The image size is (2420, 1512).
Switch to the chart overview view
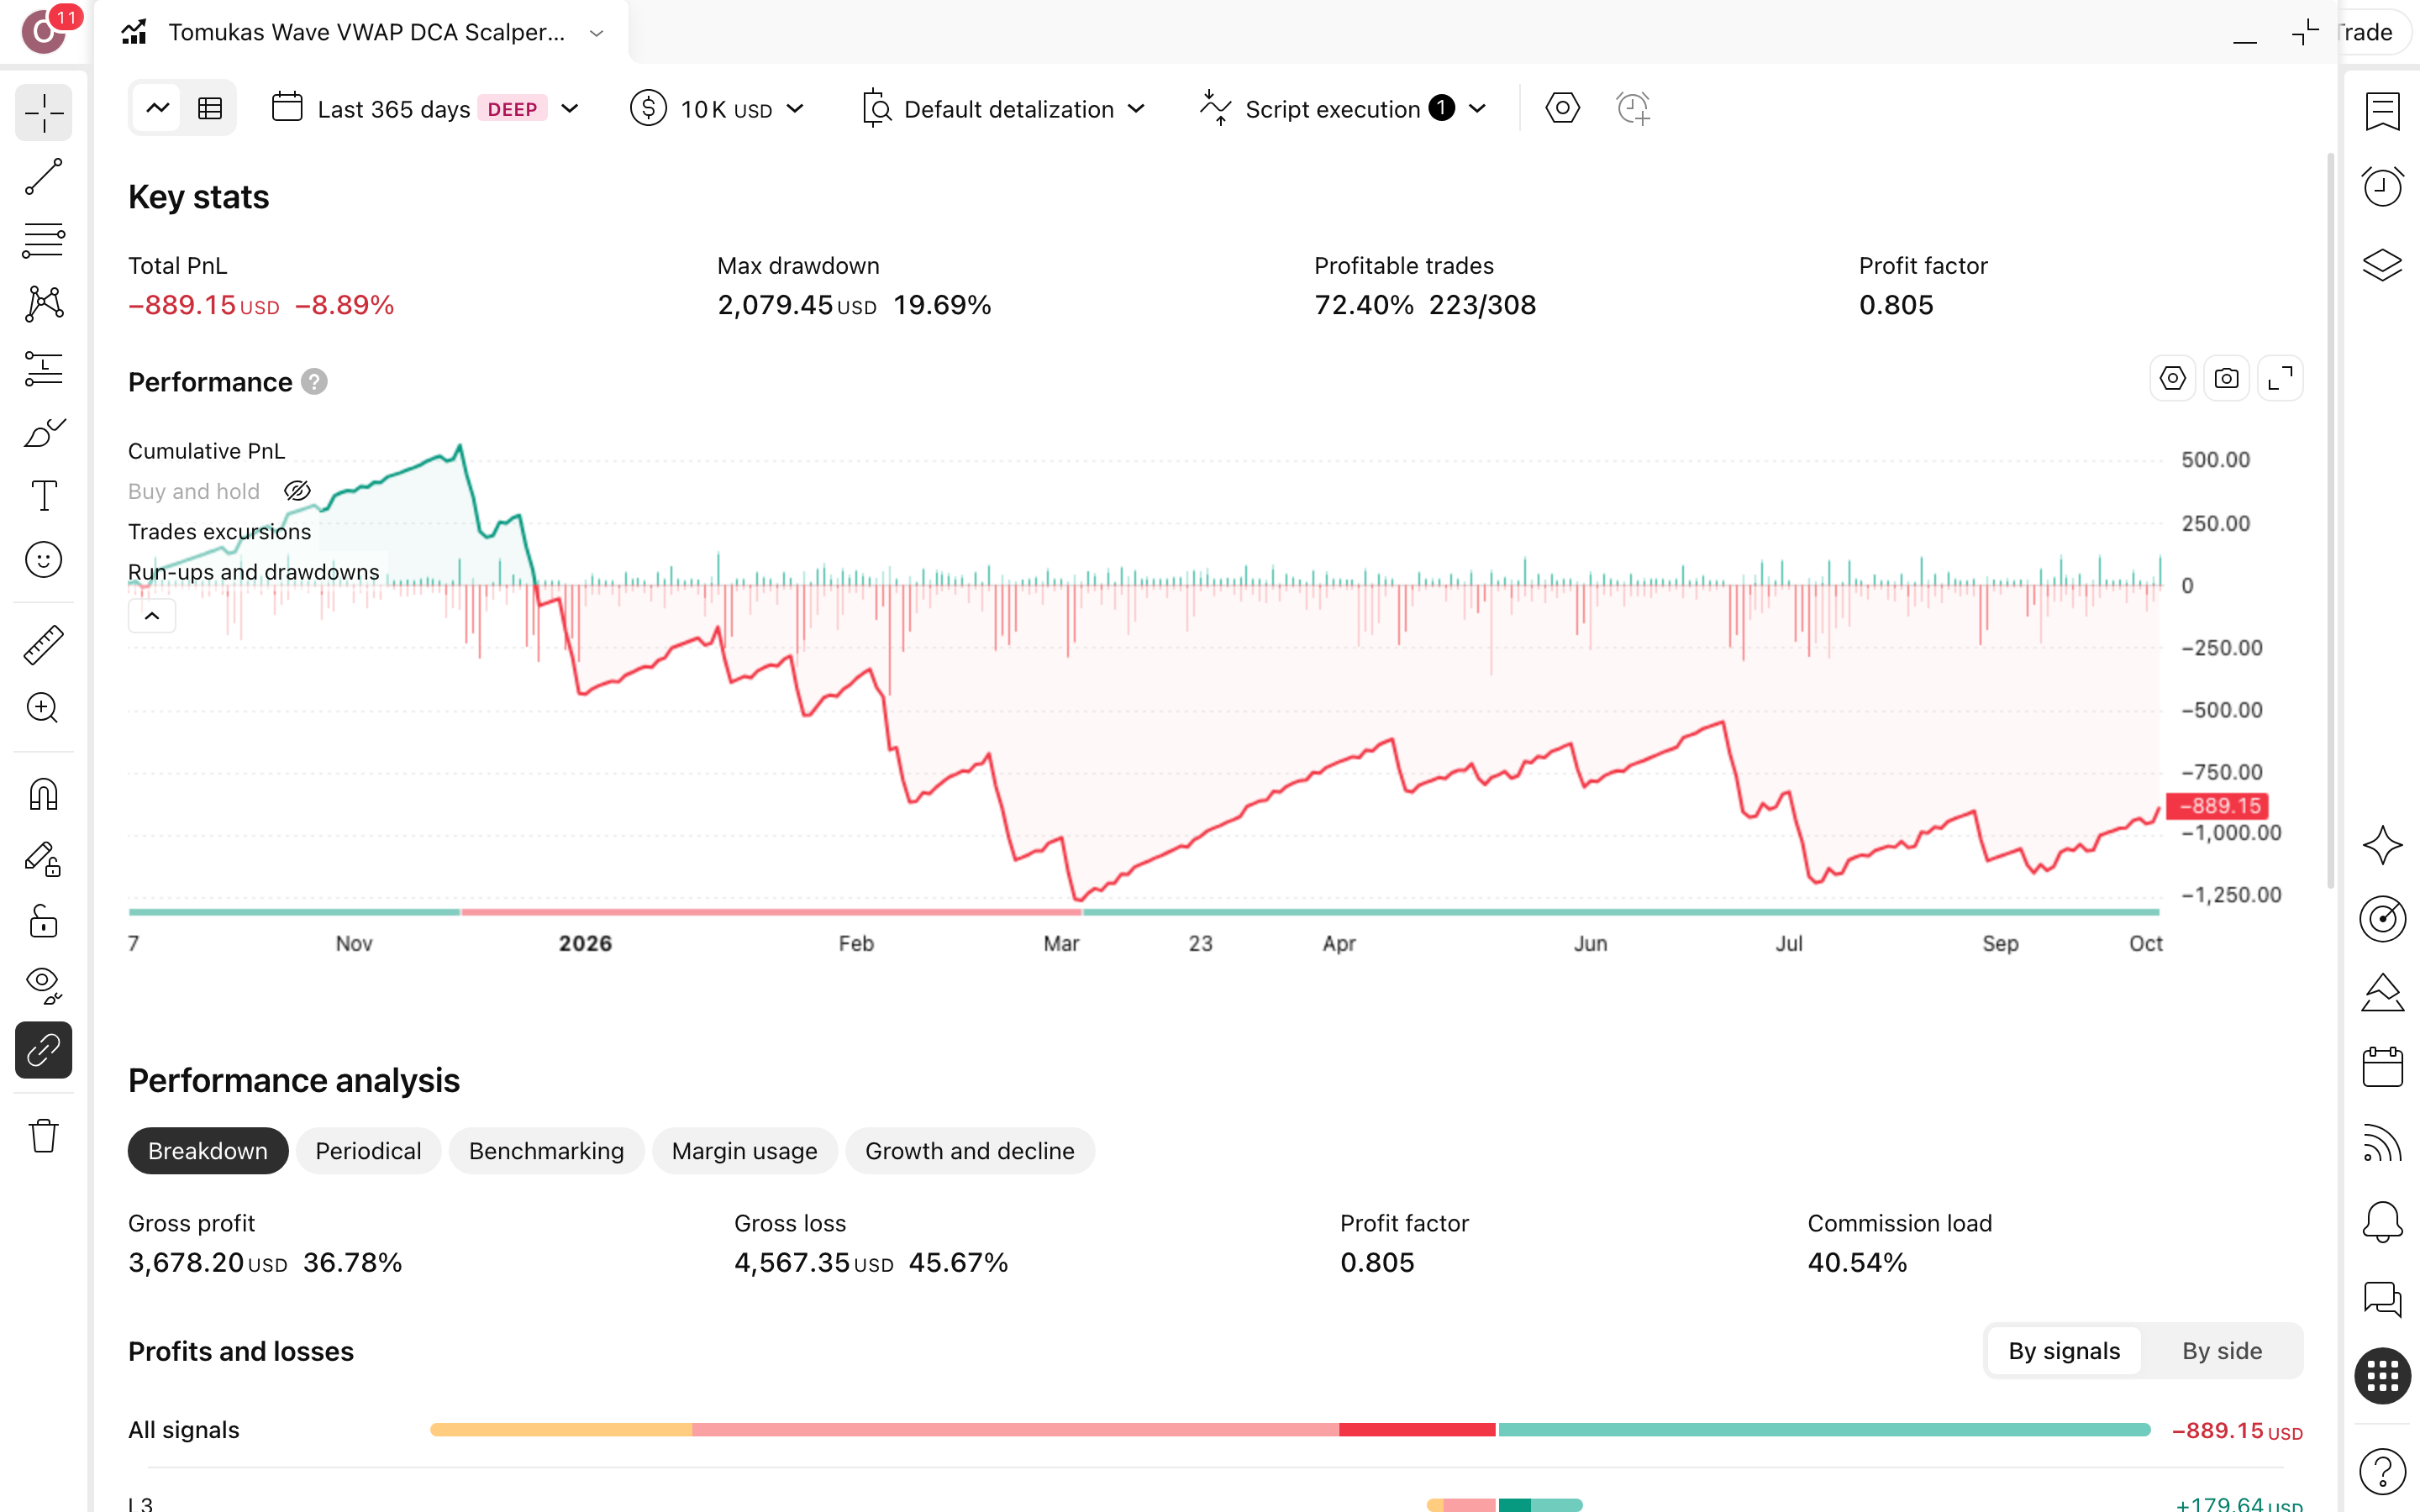[x=157, y=108]
